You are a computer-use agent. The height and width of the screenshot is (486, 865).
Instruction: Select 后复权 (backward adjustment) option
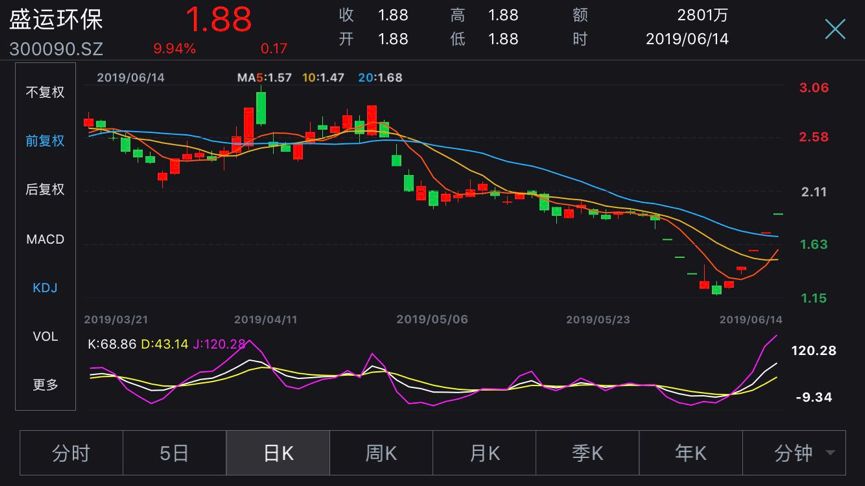[45, 189]
